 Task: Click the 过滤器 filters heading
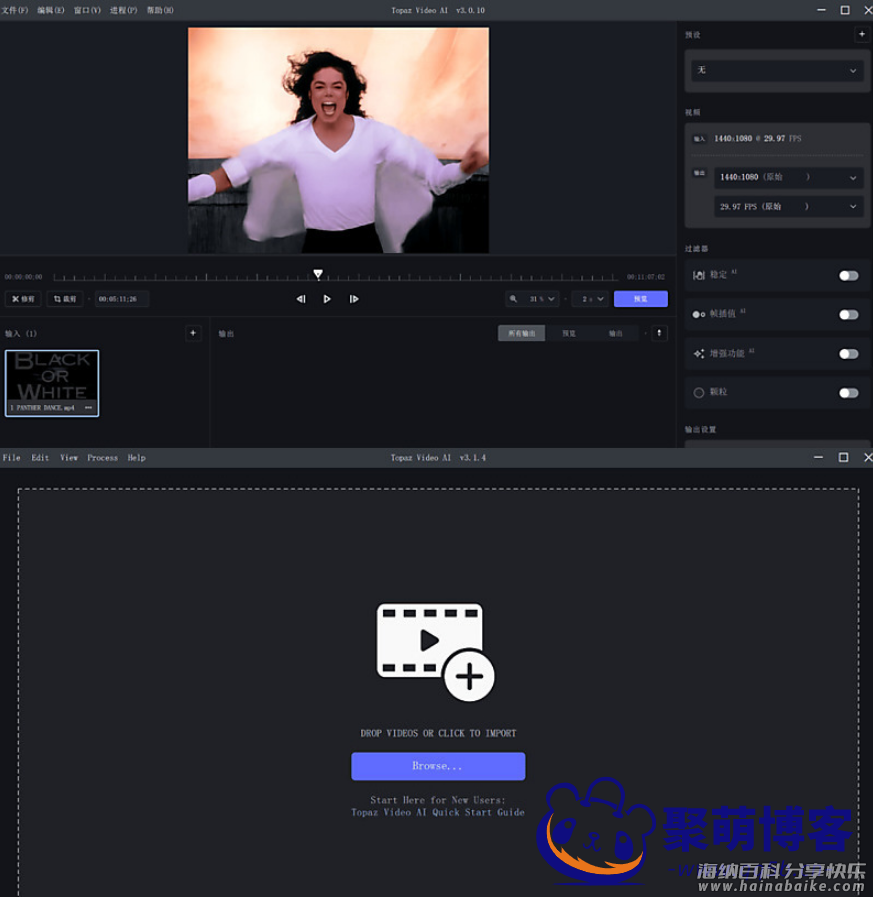(696, 248)
